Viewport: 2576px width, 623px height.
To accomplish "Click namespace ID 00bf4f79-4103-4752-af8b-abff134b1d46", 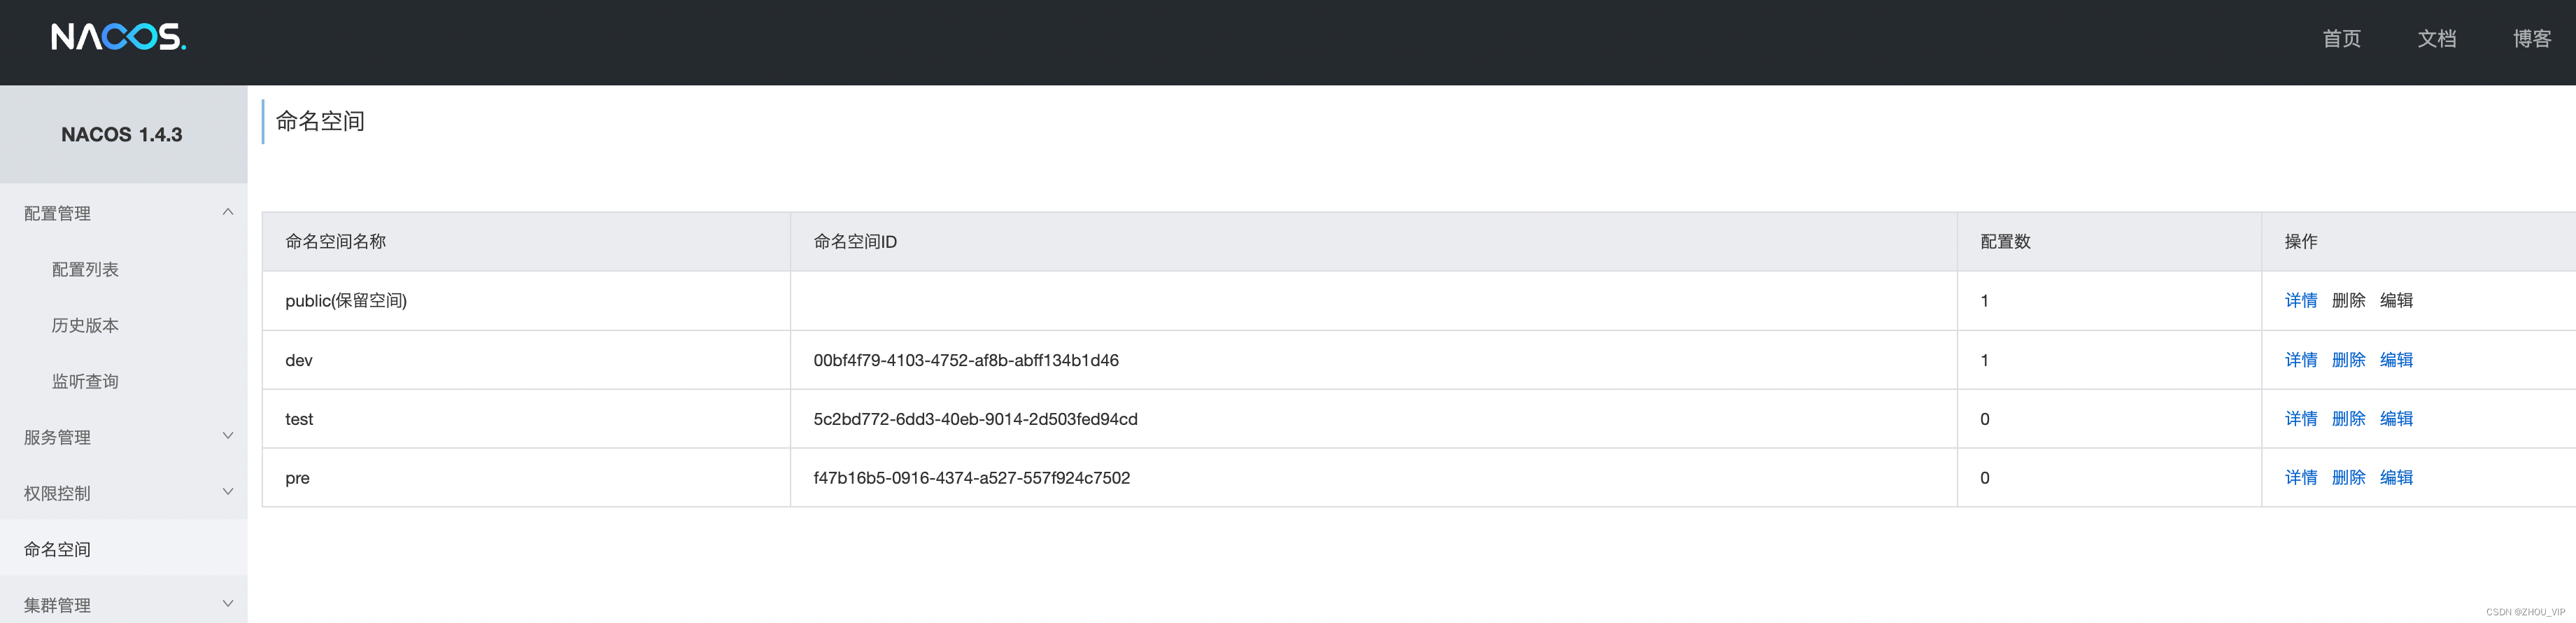I will (x=966, y=360).
